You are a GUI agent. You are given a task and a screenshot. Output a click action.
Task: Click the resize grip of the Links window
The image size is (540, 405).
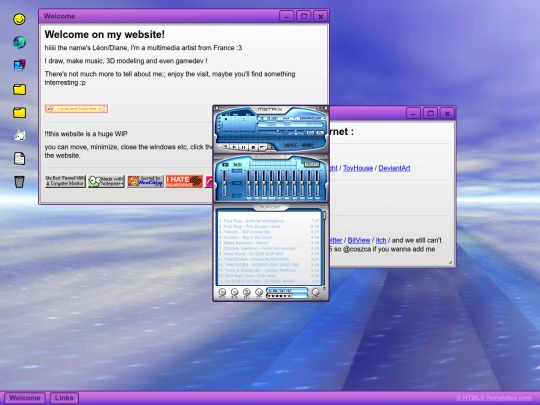(x=450, y=262)
